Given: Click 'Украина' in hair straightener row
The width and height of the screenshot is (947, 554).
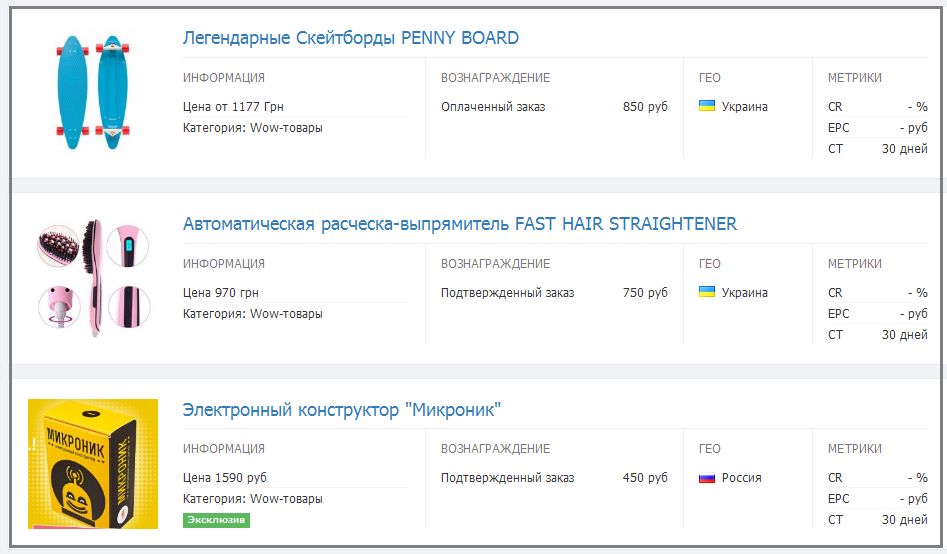Looking at the screenshot, I should (745, 293).
